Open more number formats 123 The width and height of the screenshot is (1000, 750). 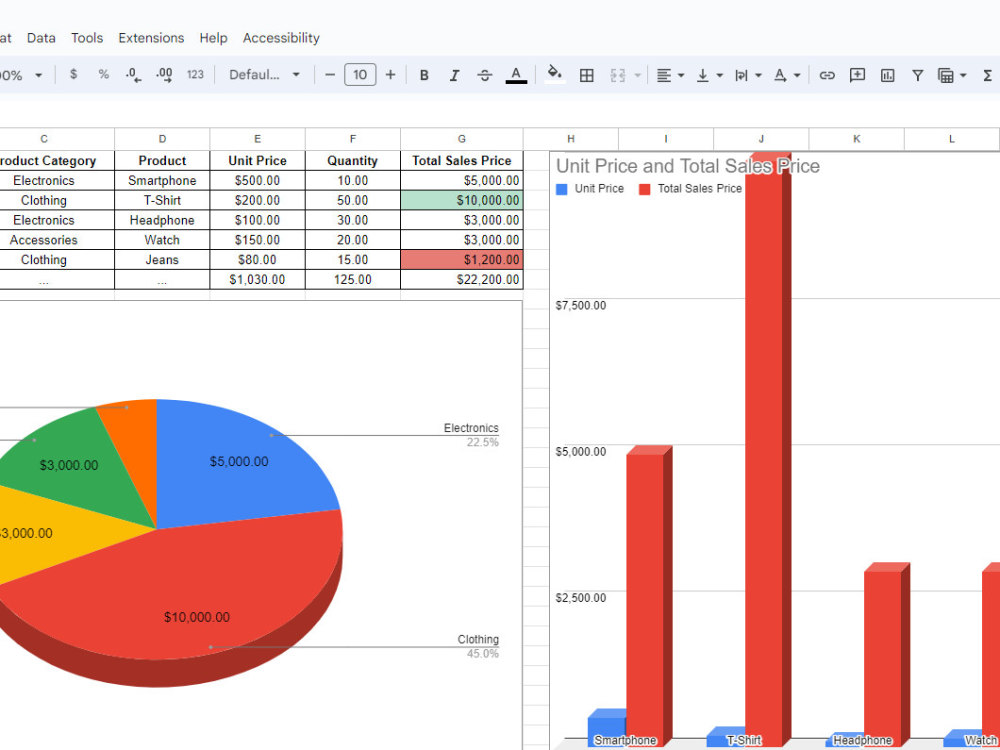(195, 75)
